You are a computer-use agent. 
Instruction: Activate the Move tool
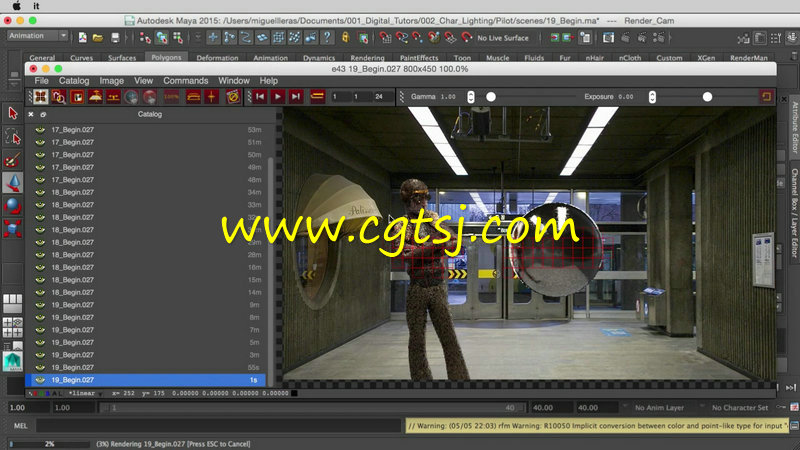[13, 183]
